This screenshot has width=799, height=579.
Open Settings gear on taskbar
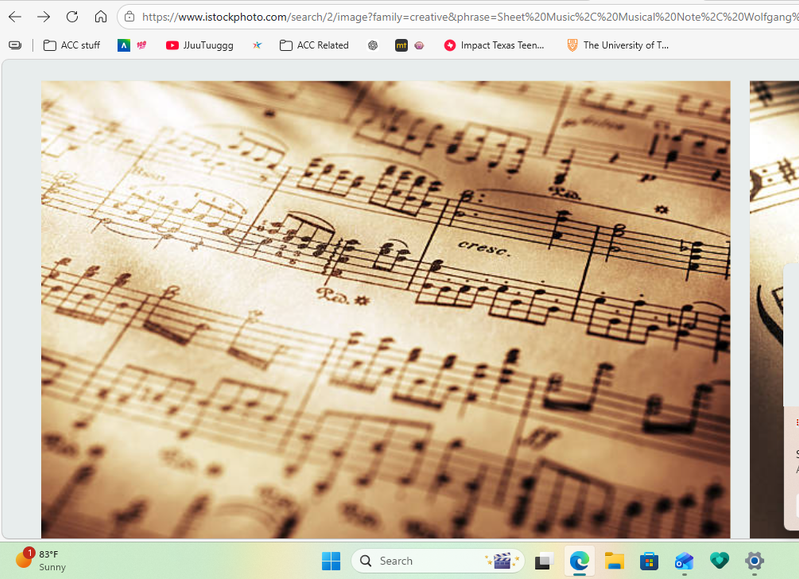tap(754, 561)
